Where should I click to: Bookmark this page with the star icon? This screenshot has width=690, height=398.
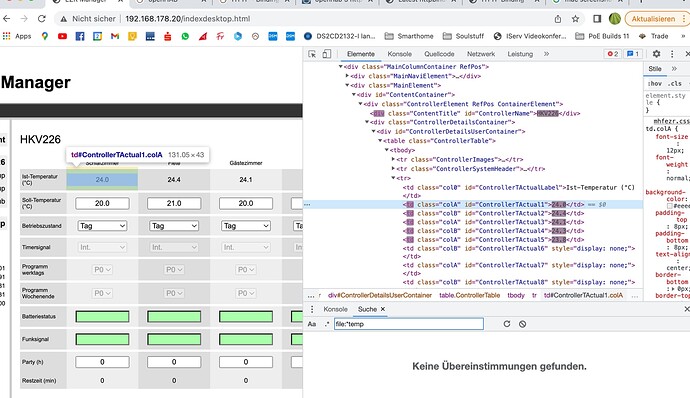point(575,19)
